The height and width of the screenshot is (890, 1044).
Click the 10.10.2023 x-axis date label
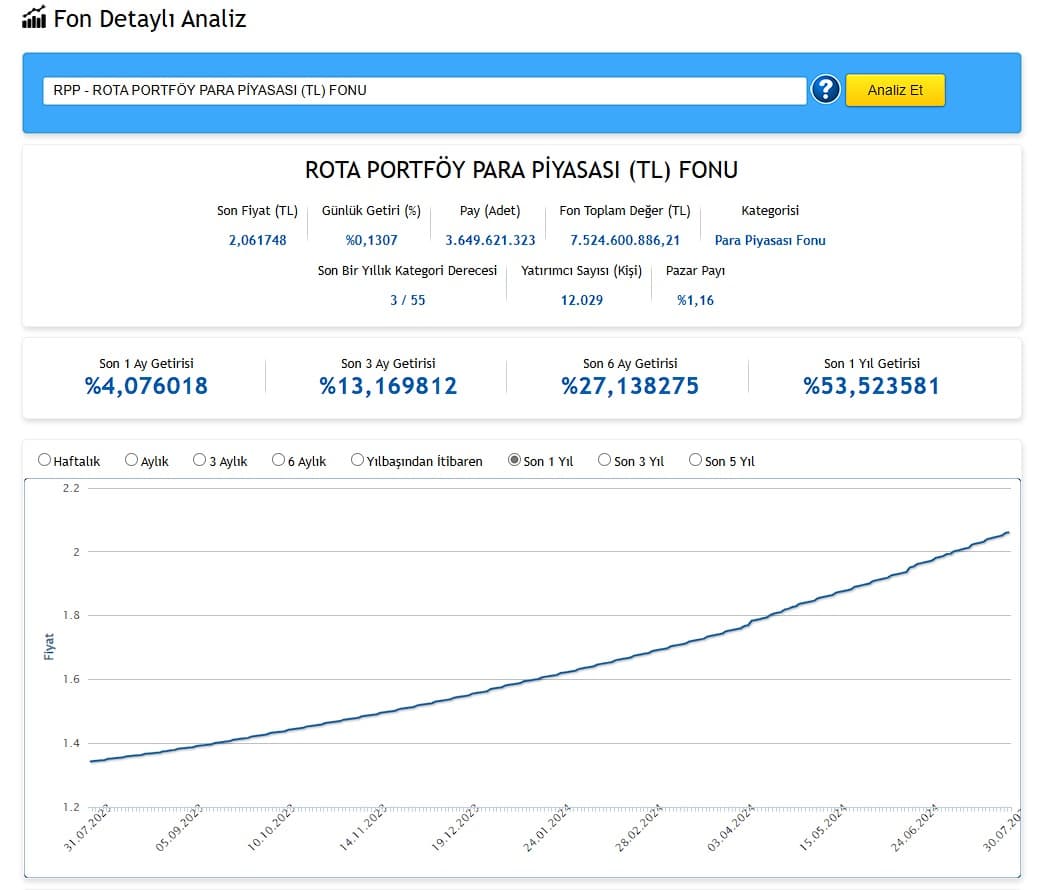[x=270, y=828]
